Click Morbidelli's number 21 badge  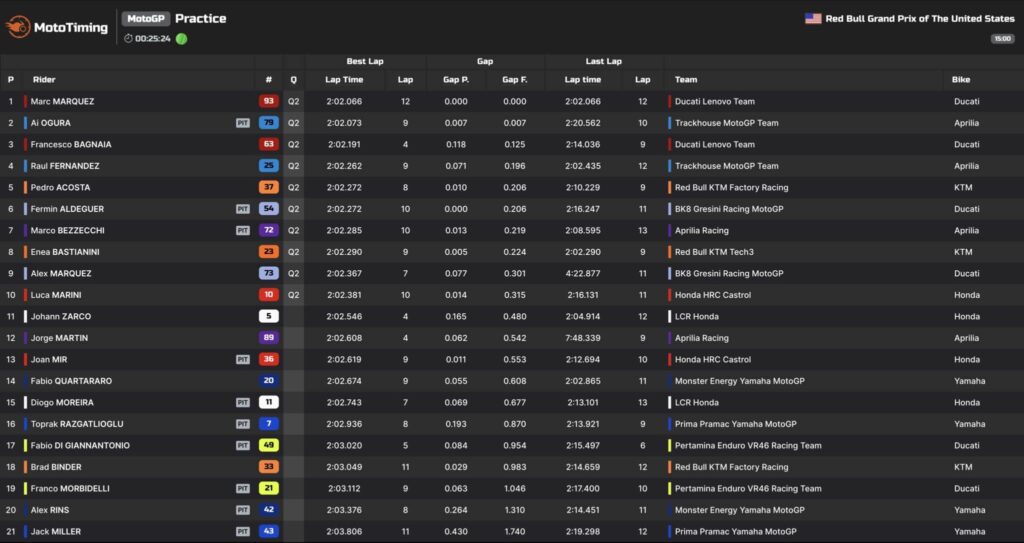point(268,489)
